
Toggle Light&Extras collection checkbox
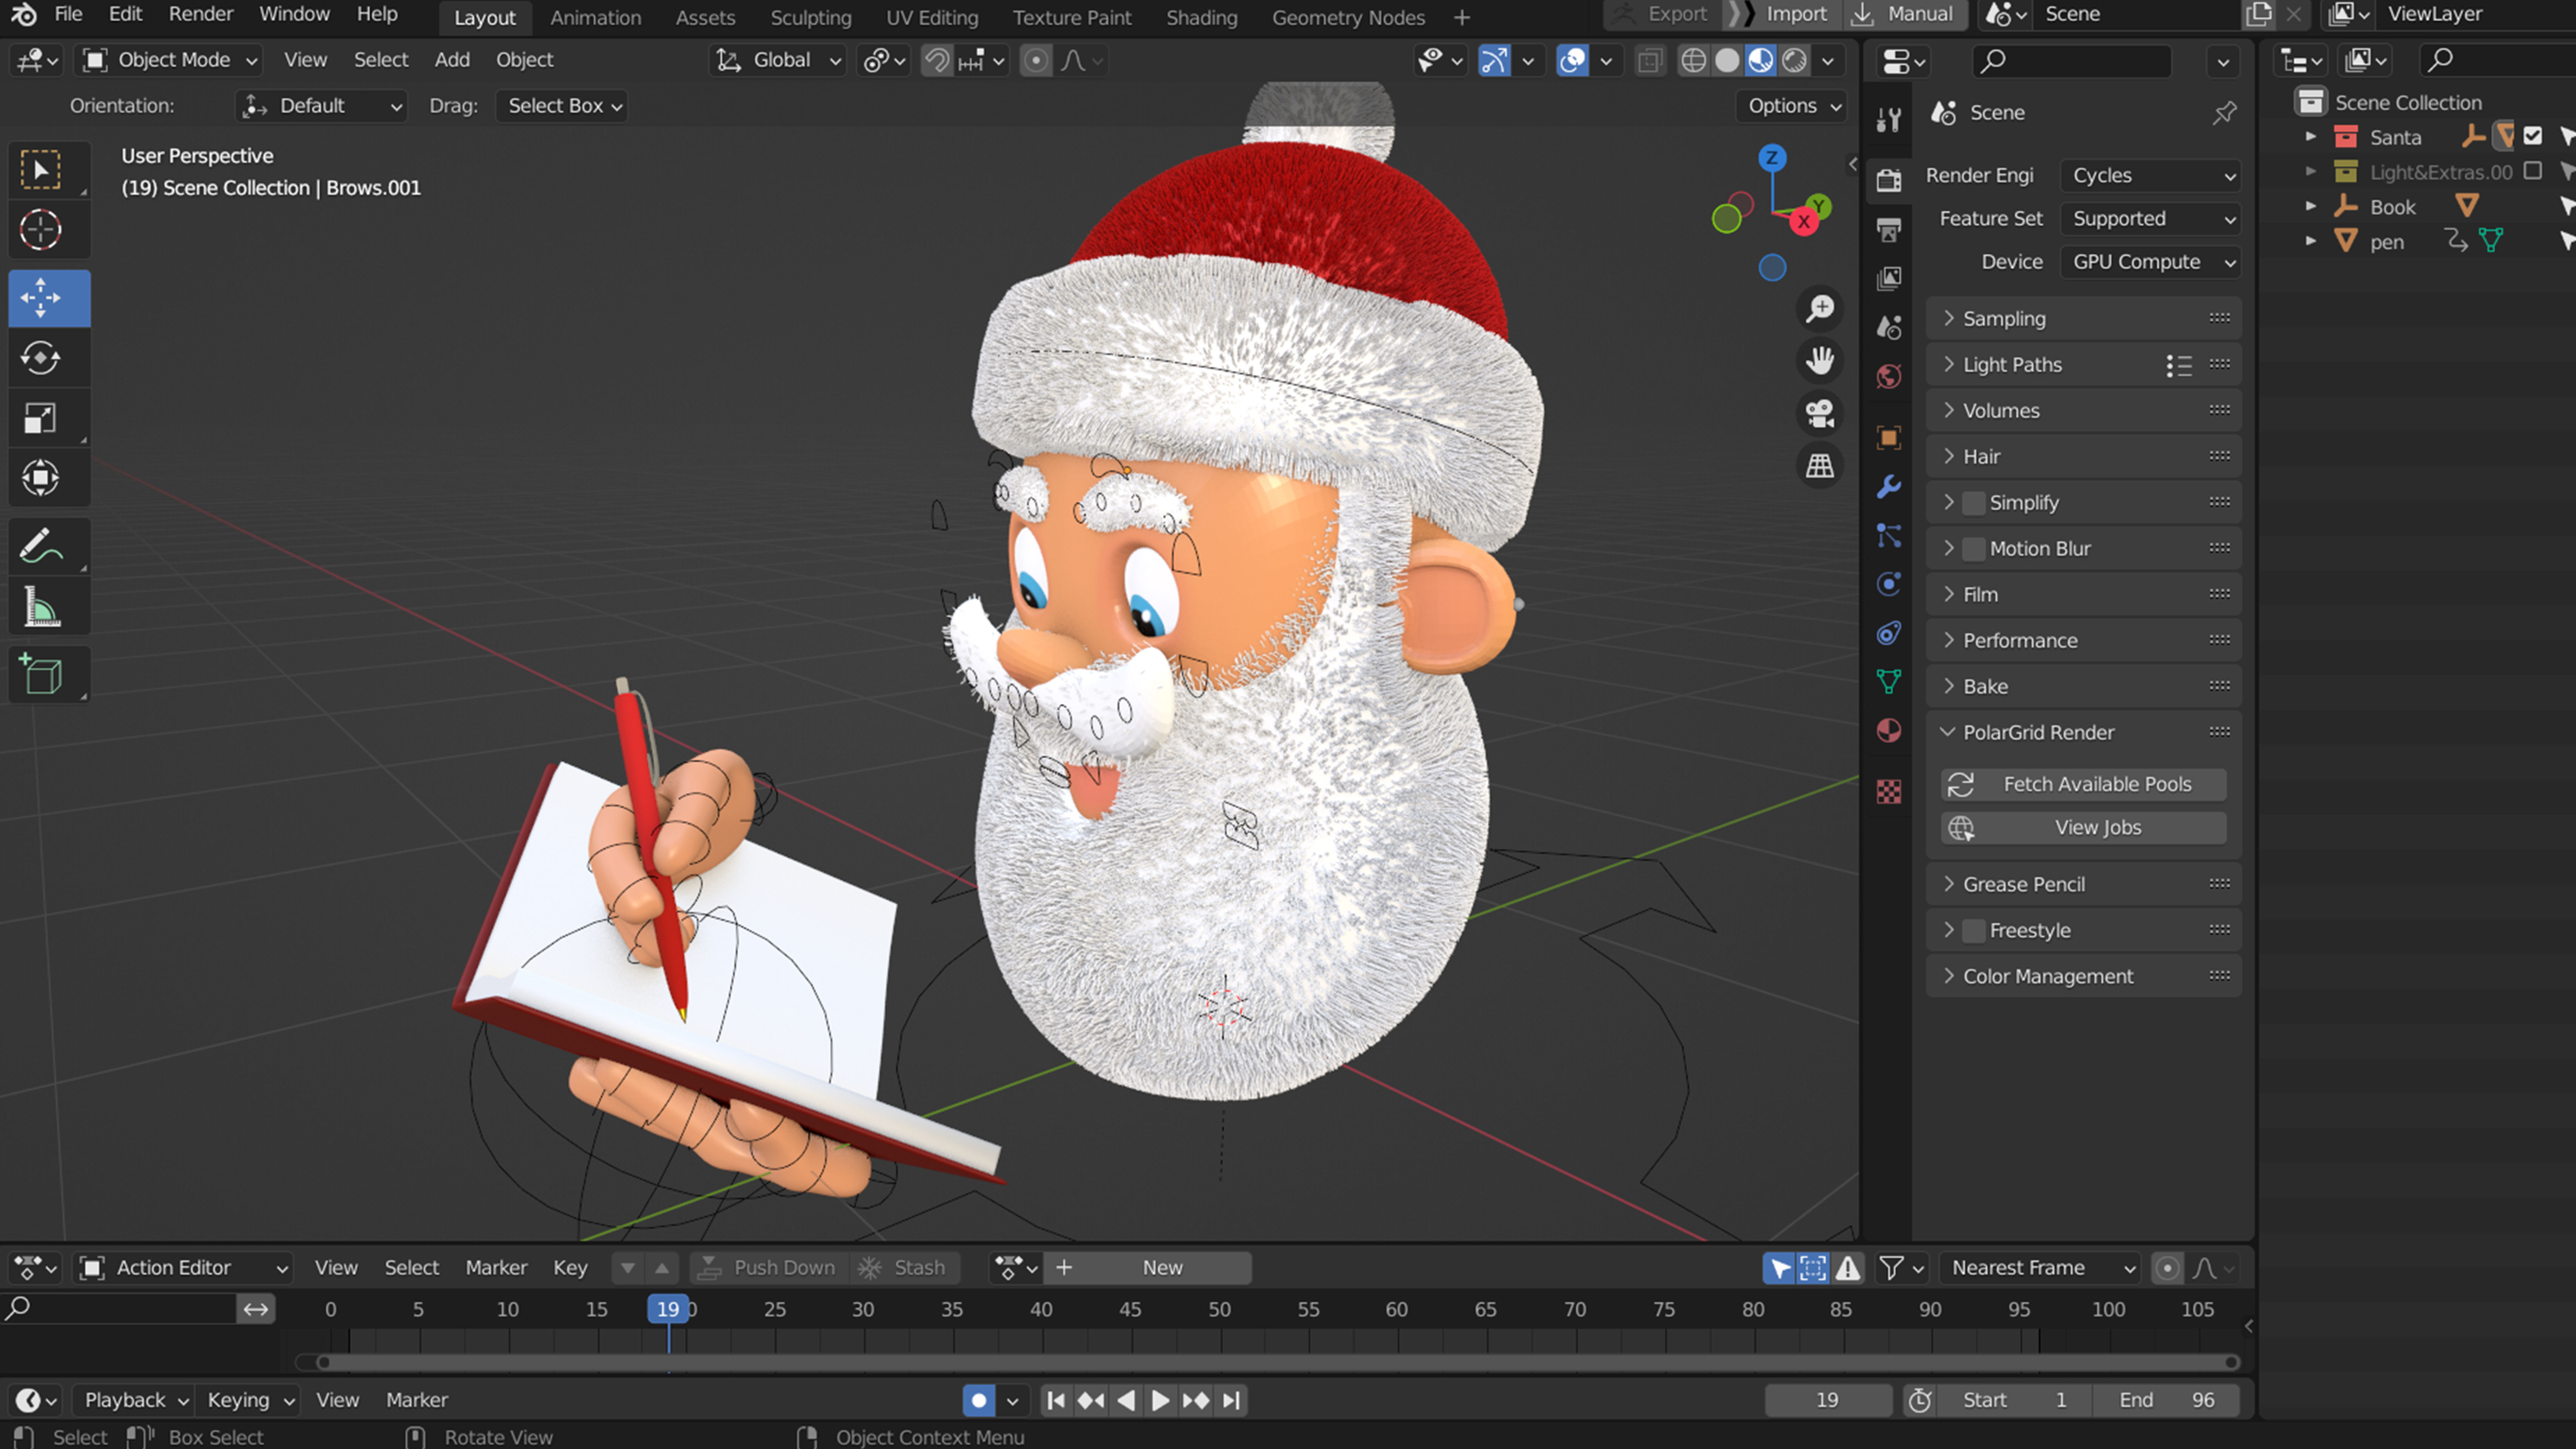click(2532, 171)
